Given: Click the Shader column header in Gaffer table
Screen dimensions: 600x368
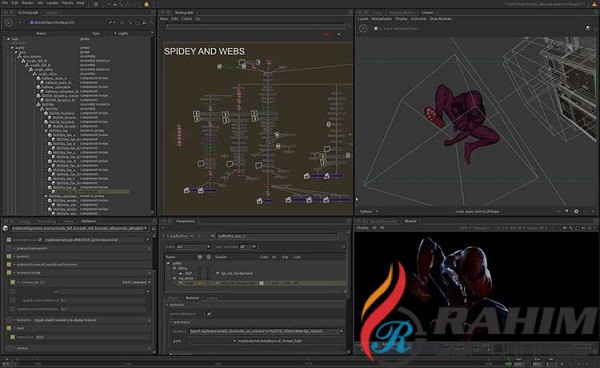Looking at the screenshot, I should 221,257.
